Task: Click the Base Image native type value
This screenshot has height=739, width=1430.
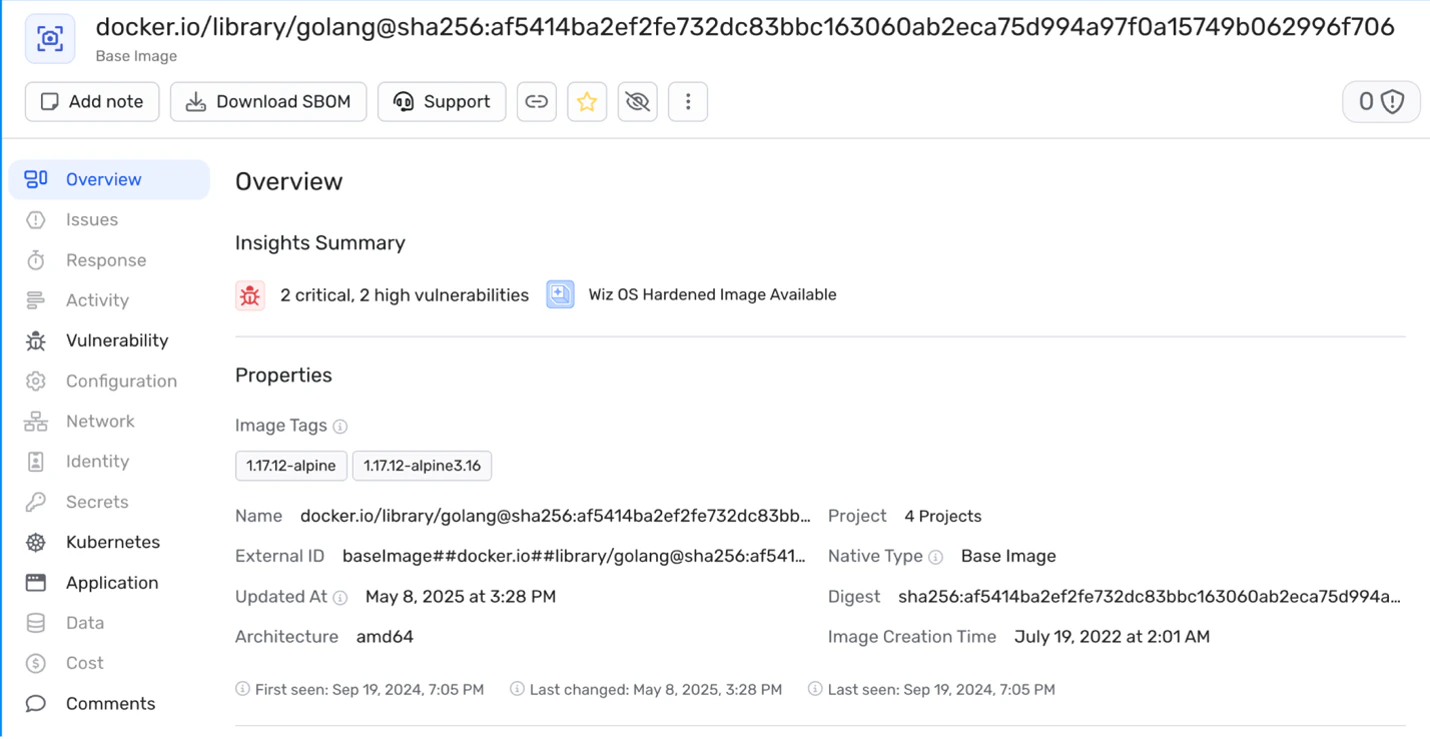Action: pos(1008,556)
